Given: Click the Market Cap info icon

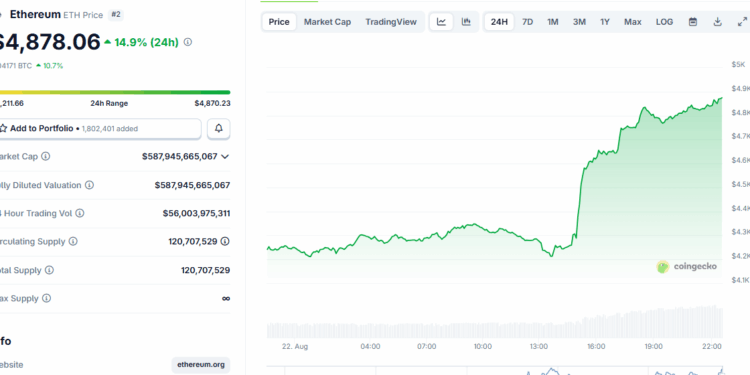Looking at the screenshot, I should [x=45, y=156].
